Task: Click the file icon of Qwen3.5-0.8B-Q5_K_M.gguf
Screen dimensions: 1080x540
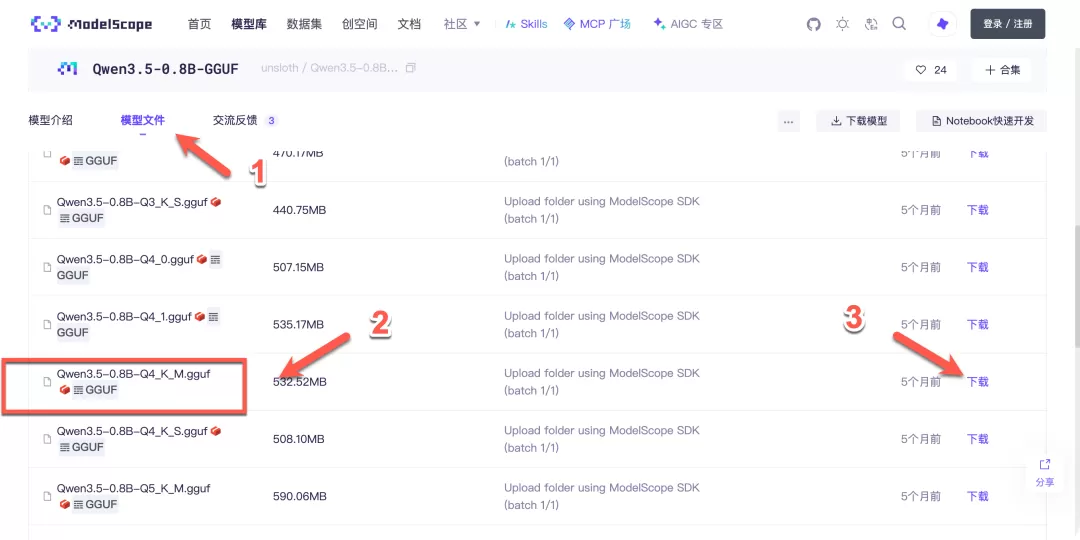Action: coord(48,496)
